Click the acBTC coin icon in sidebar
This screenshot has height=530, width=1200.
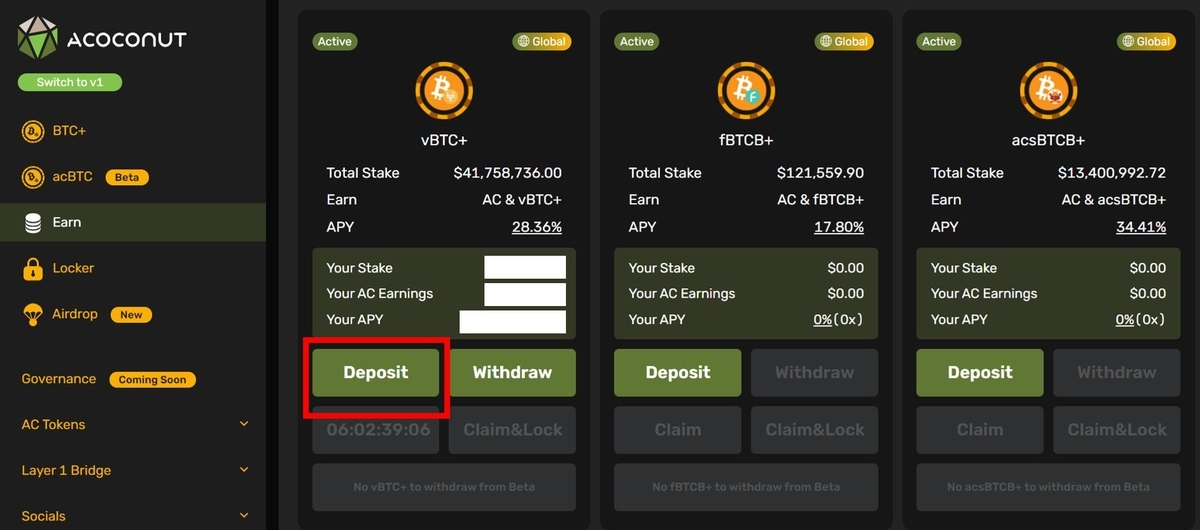[33, 177]
